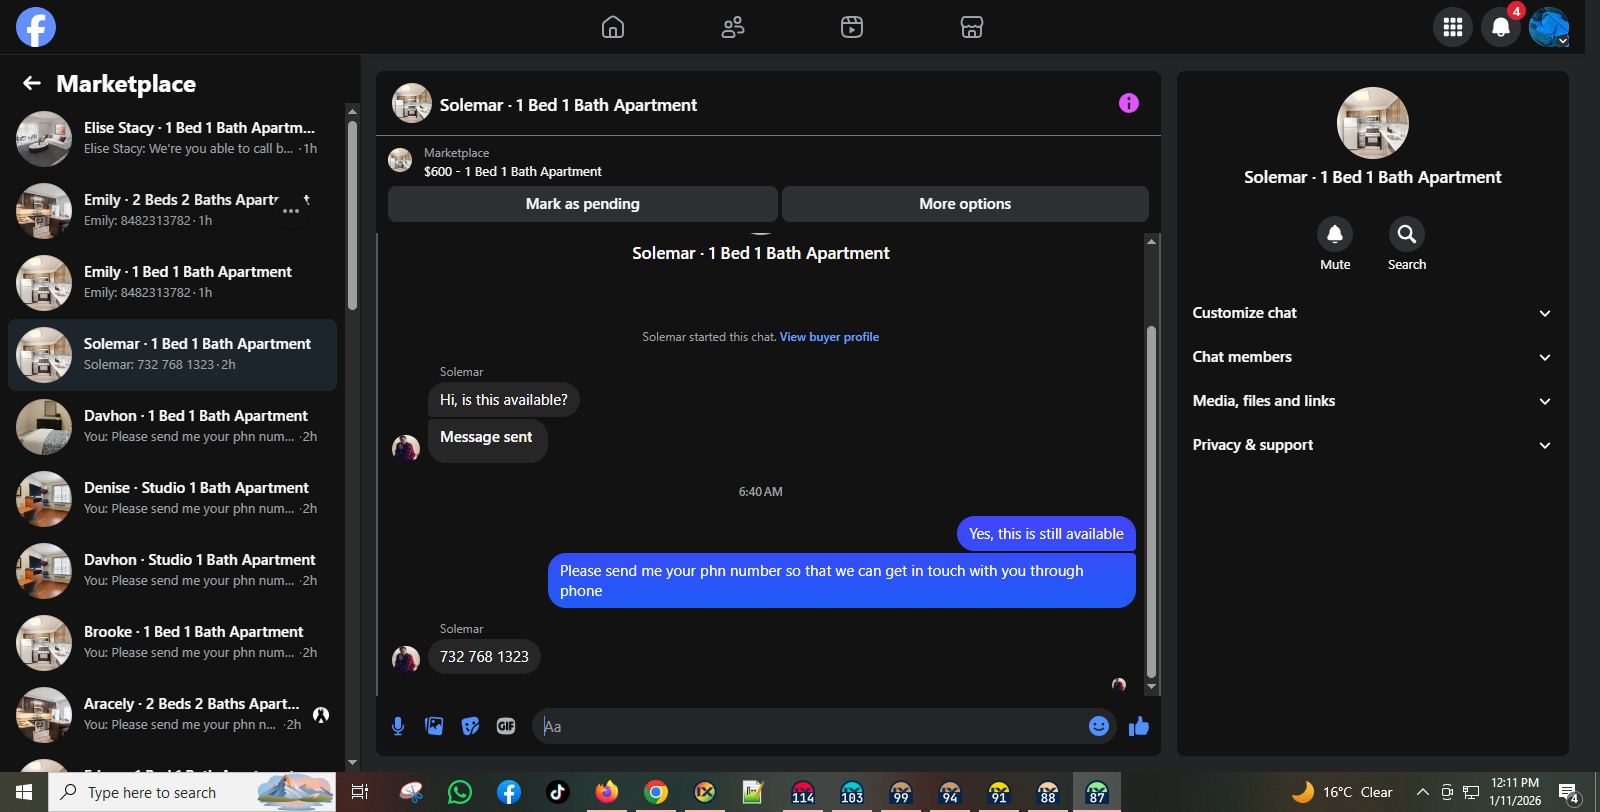Click the Facebook logo
Image resolution: width=1600 pixels, height=812 pixels.
coord(36,27)
